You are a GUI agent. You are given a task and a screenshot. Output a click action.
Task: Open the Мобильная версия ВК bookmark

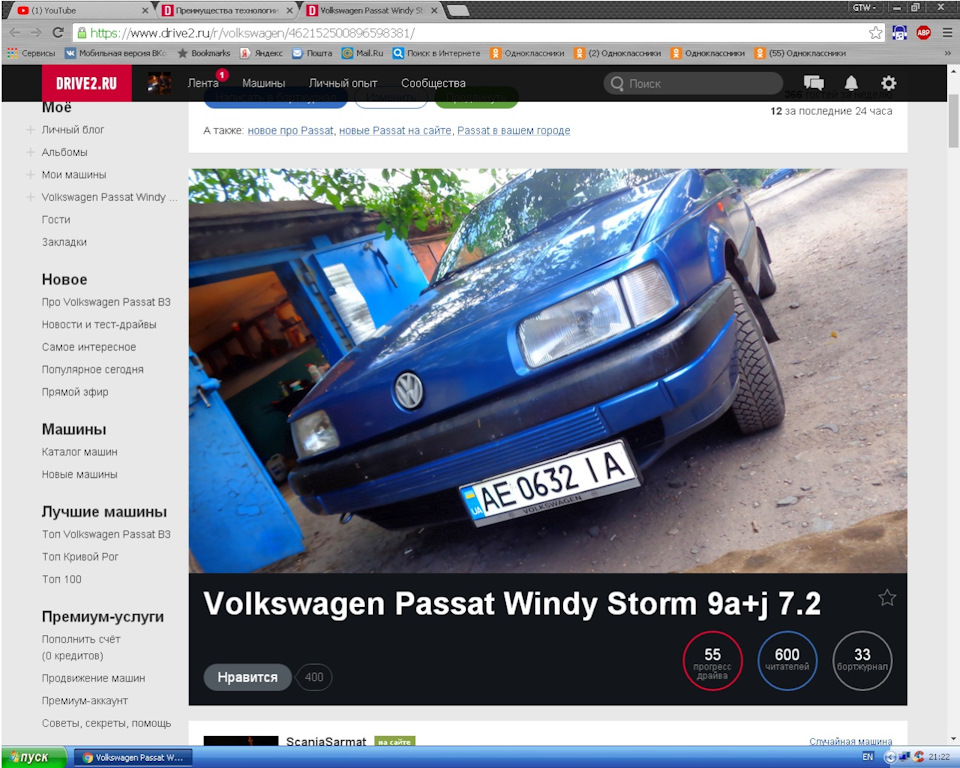(x=116, y=53)
